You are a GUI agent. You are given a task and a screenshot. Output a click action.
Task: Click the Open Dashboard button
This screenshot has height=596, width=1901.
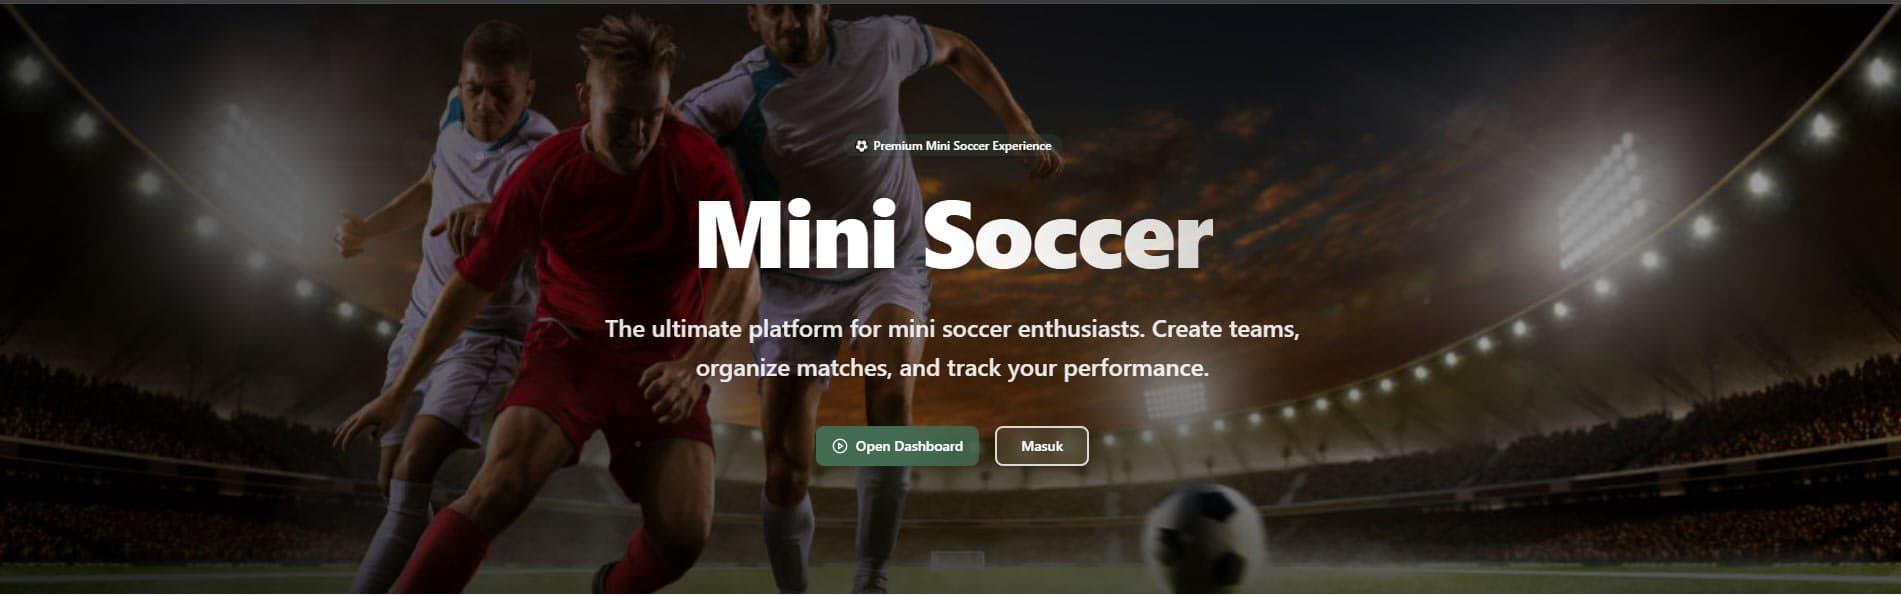point(897,446)
